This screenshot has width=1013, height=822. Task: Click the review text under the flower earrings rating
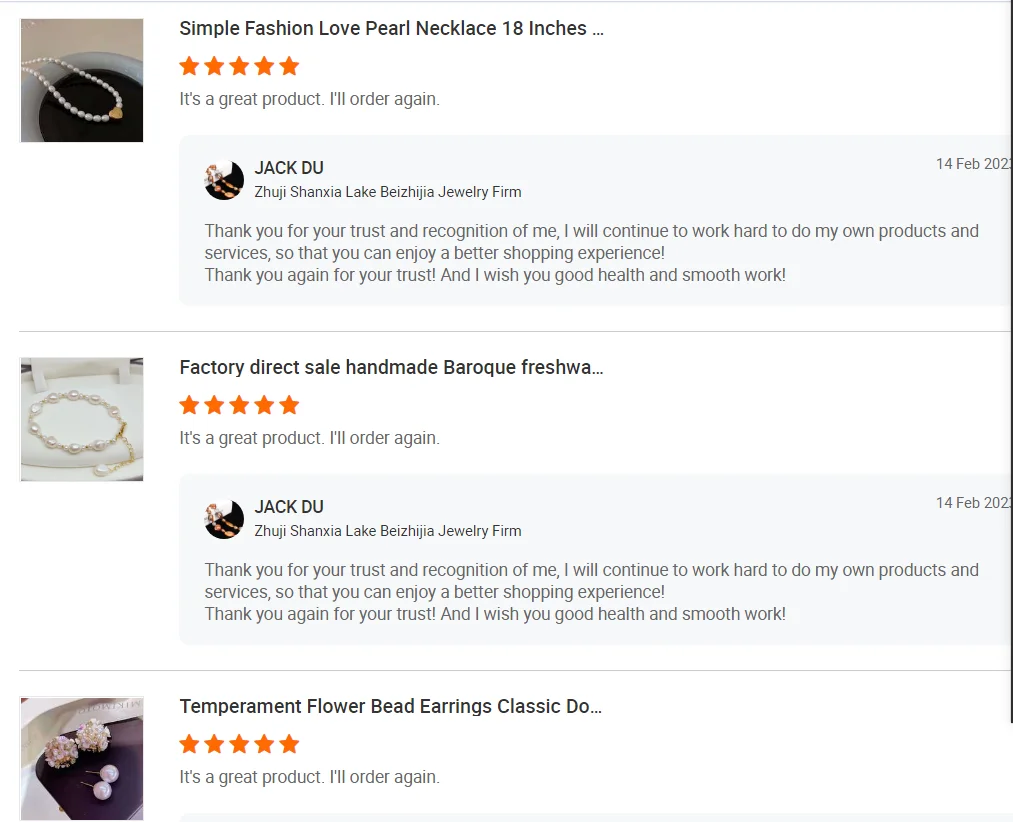309,777
